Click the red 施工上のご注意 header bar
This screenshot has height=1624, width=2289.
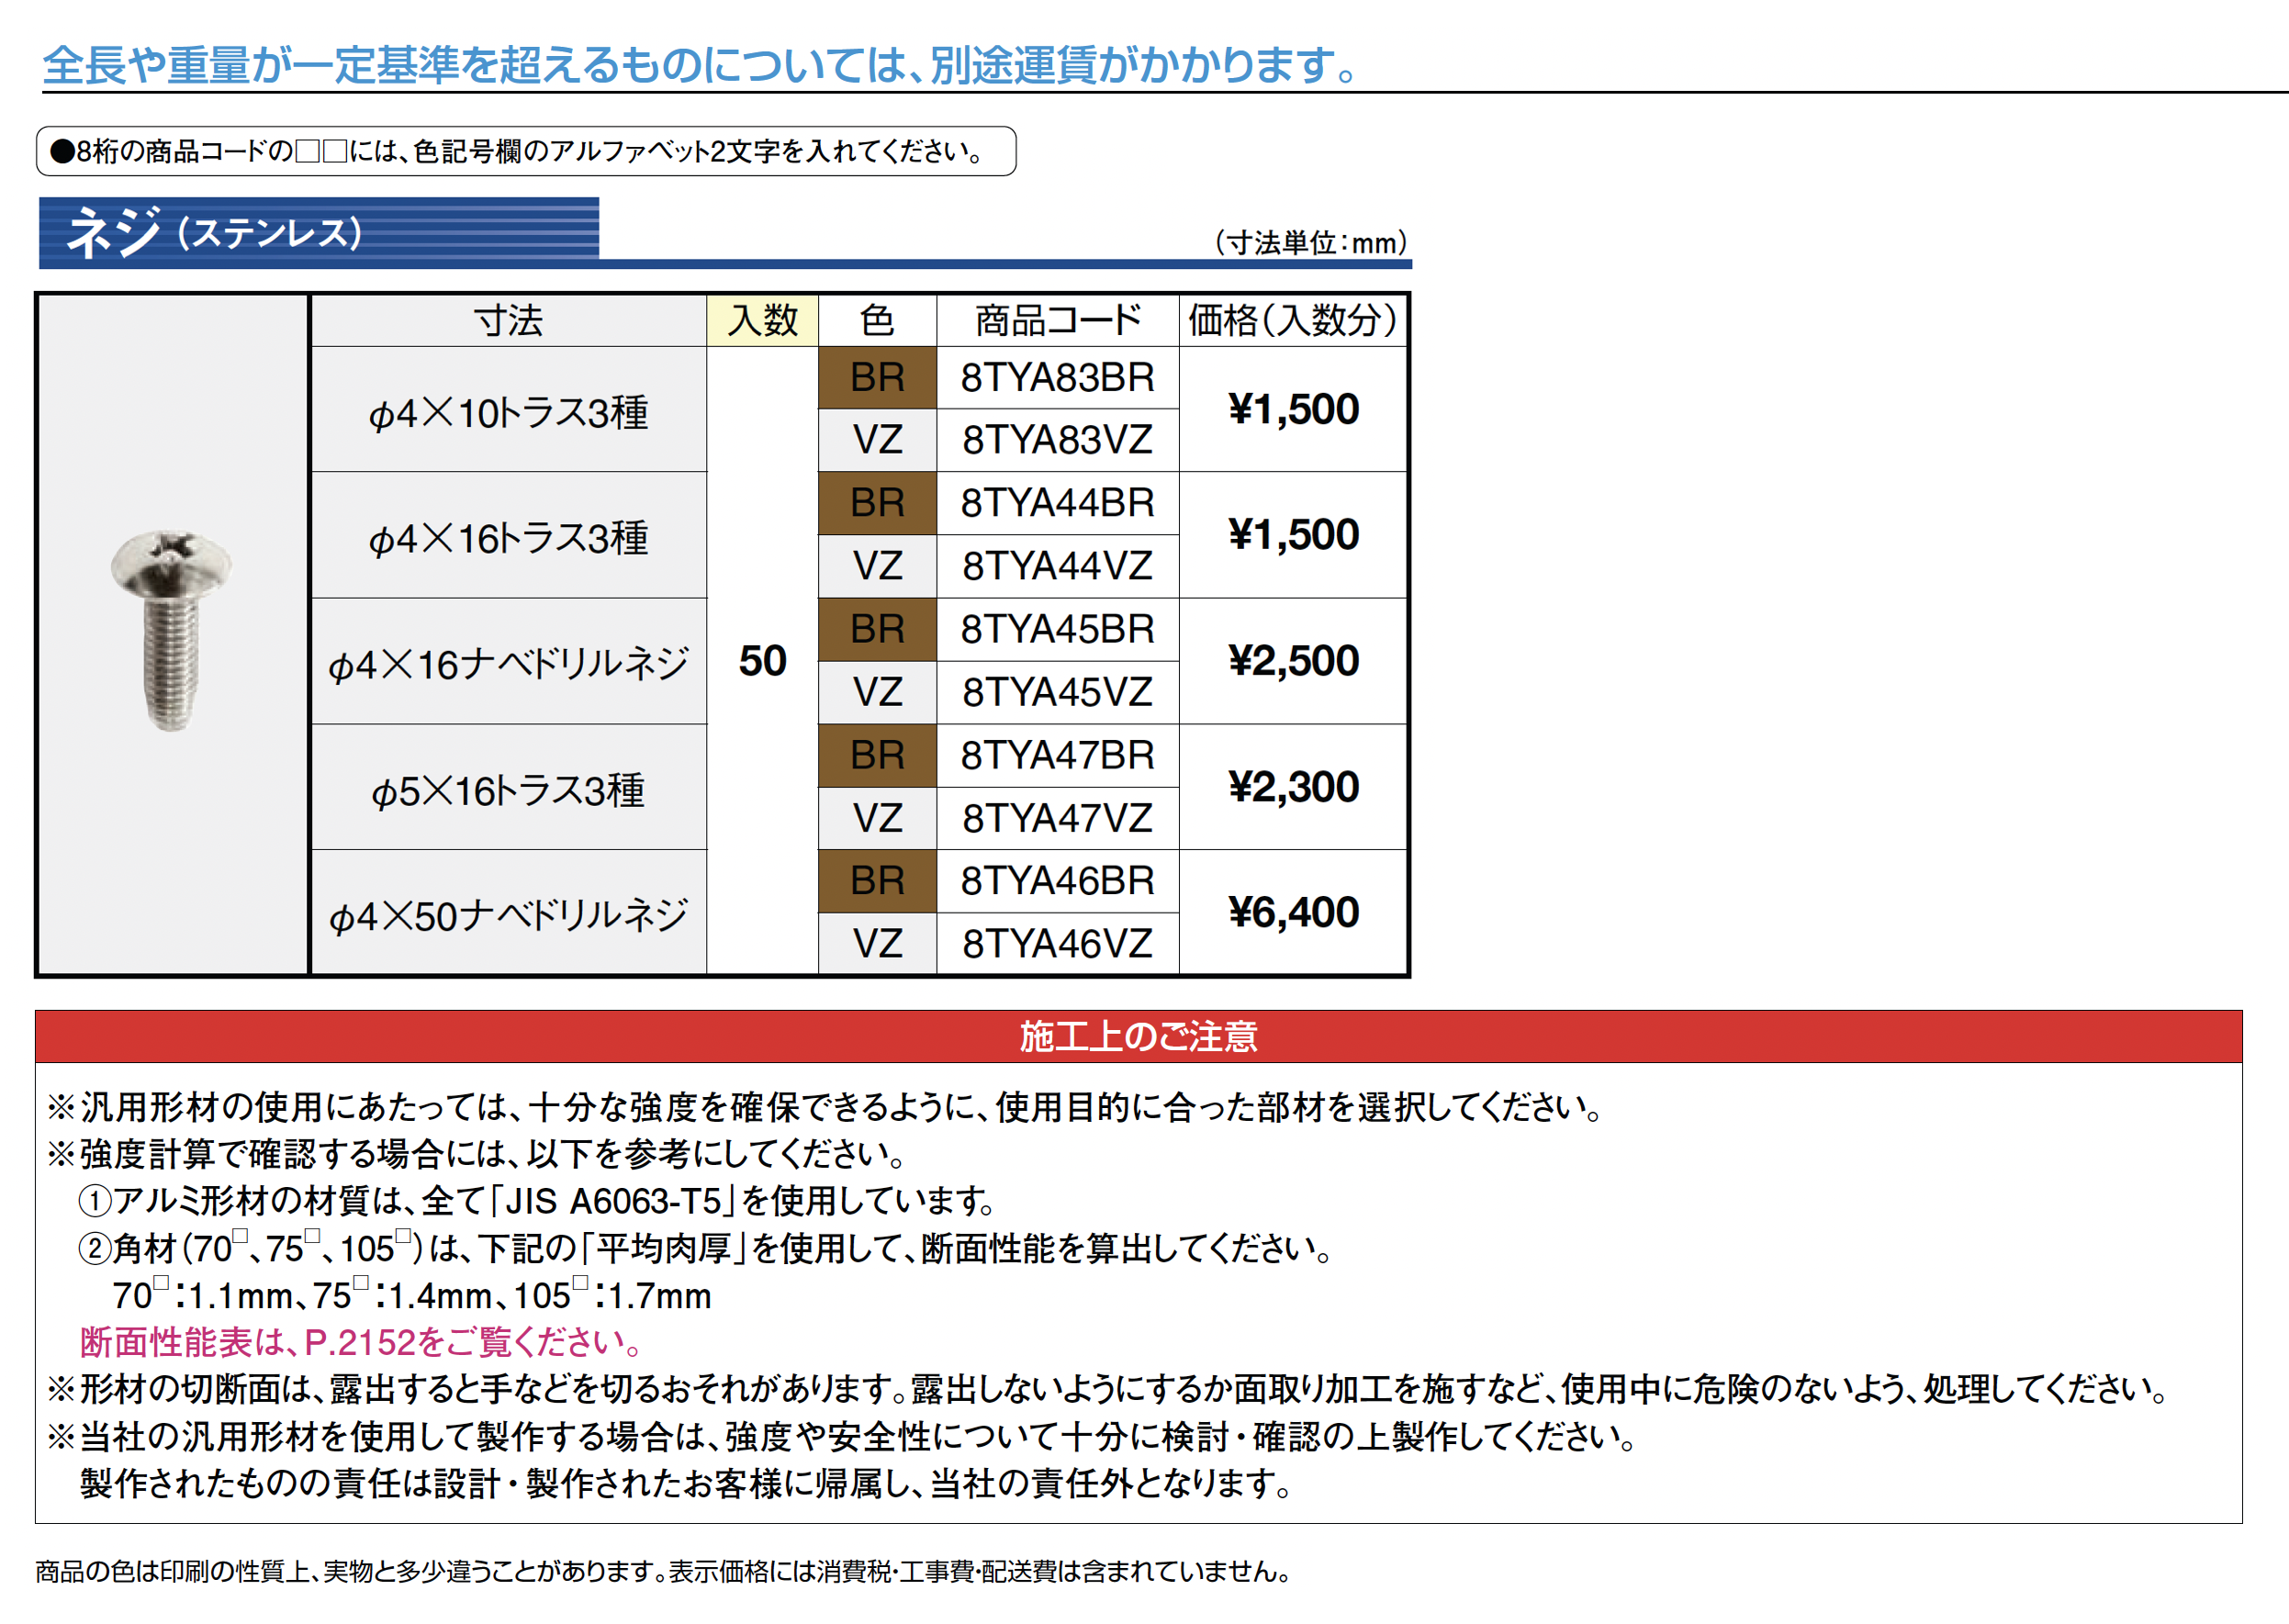point(1138,1036)
